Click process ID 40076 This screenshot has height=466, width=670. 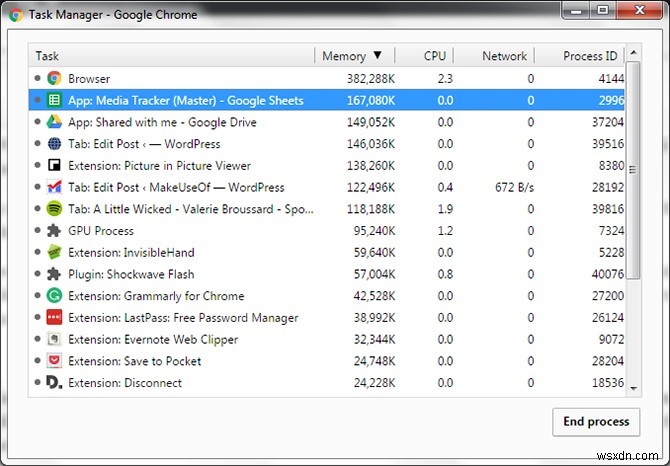click(608, 274)
